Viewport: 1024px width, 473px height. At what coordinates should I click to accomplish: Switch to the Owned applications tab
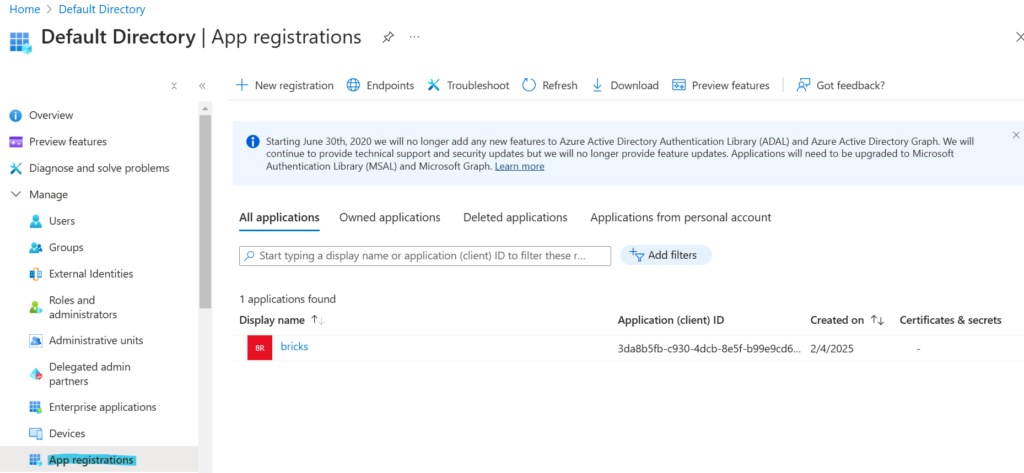coord(389,217)
